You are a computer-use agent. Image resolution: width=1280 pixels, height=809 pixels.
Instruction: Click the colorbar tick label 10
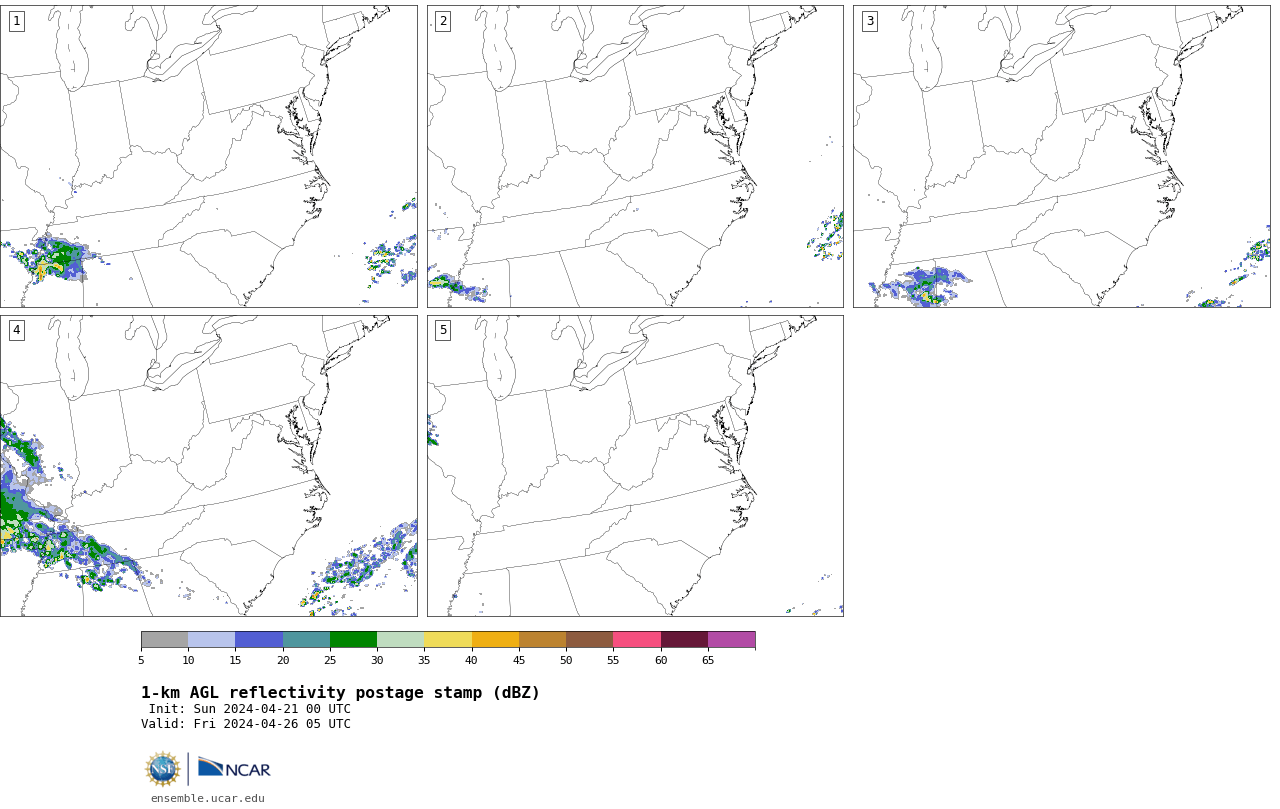click(x=188, y=660)
